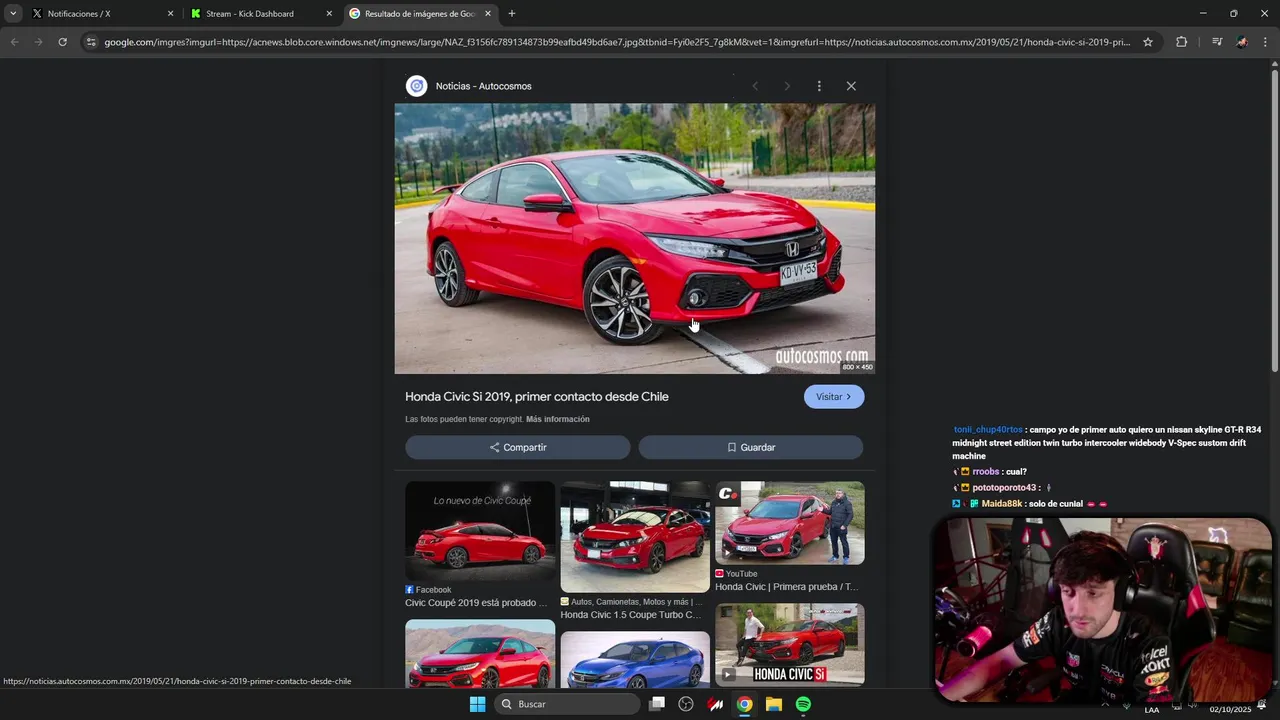Click the Buscar taskbar search box
The height and width of the screenshot is (720, 1280).
(x=568, y=704)
